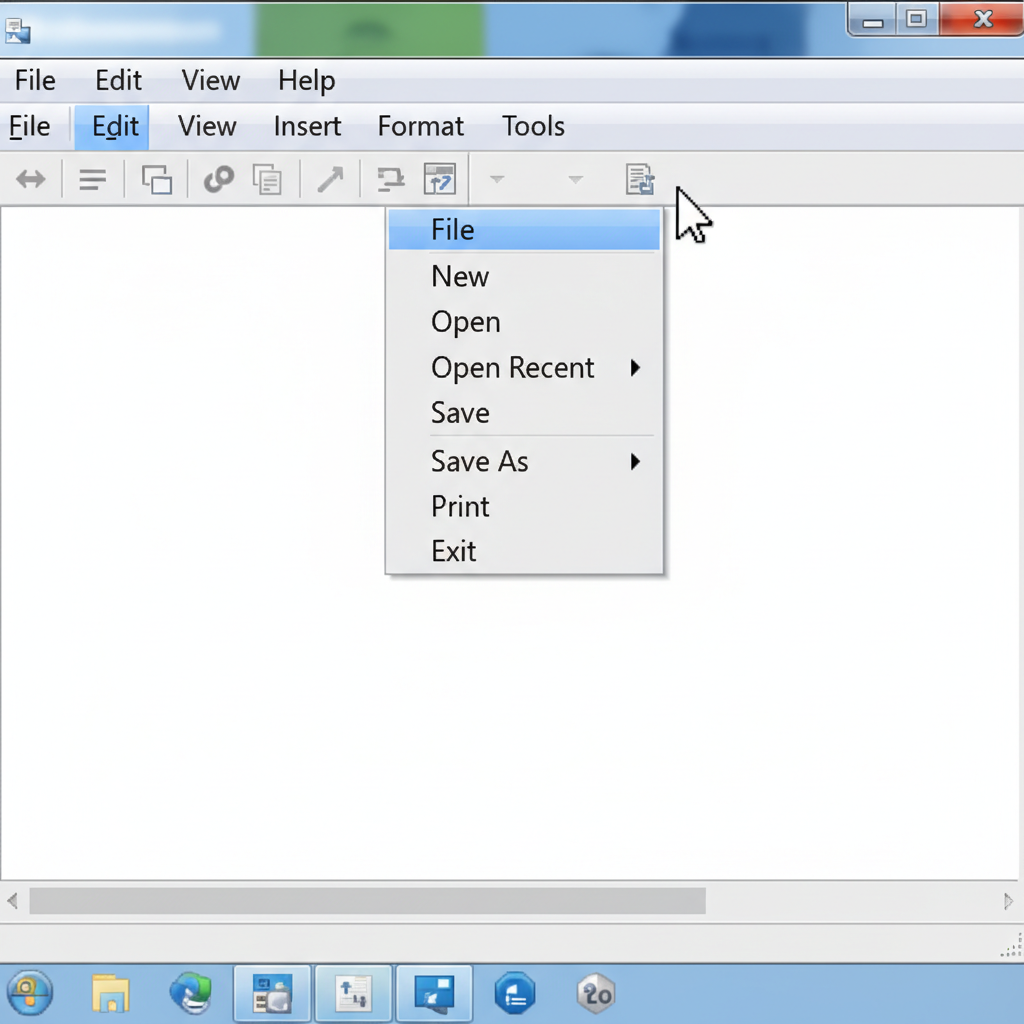Click the text alignment lines toolbar icon

pos(93,180)
